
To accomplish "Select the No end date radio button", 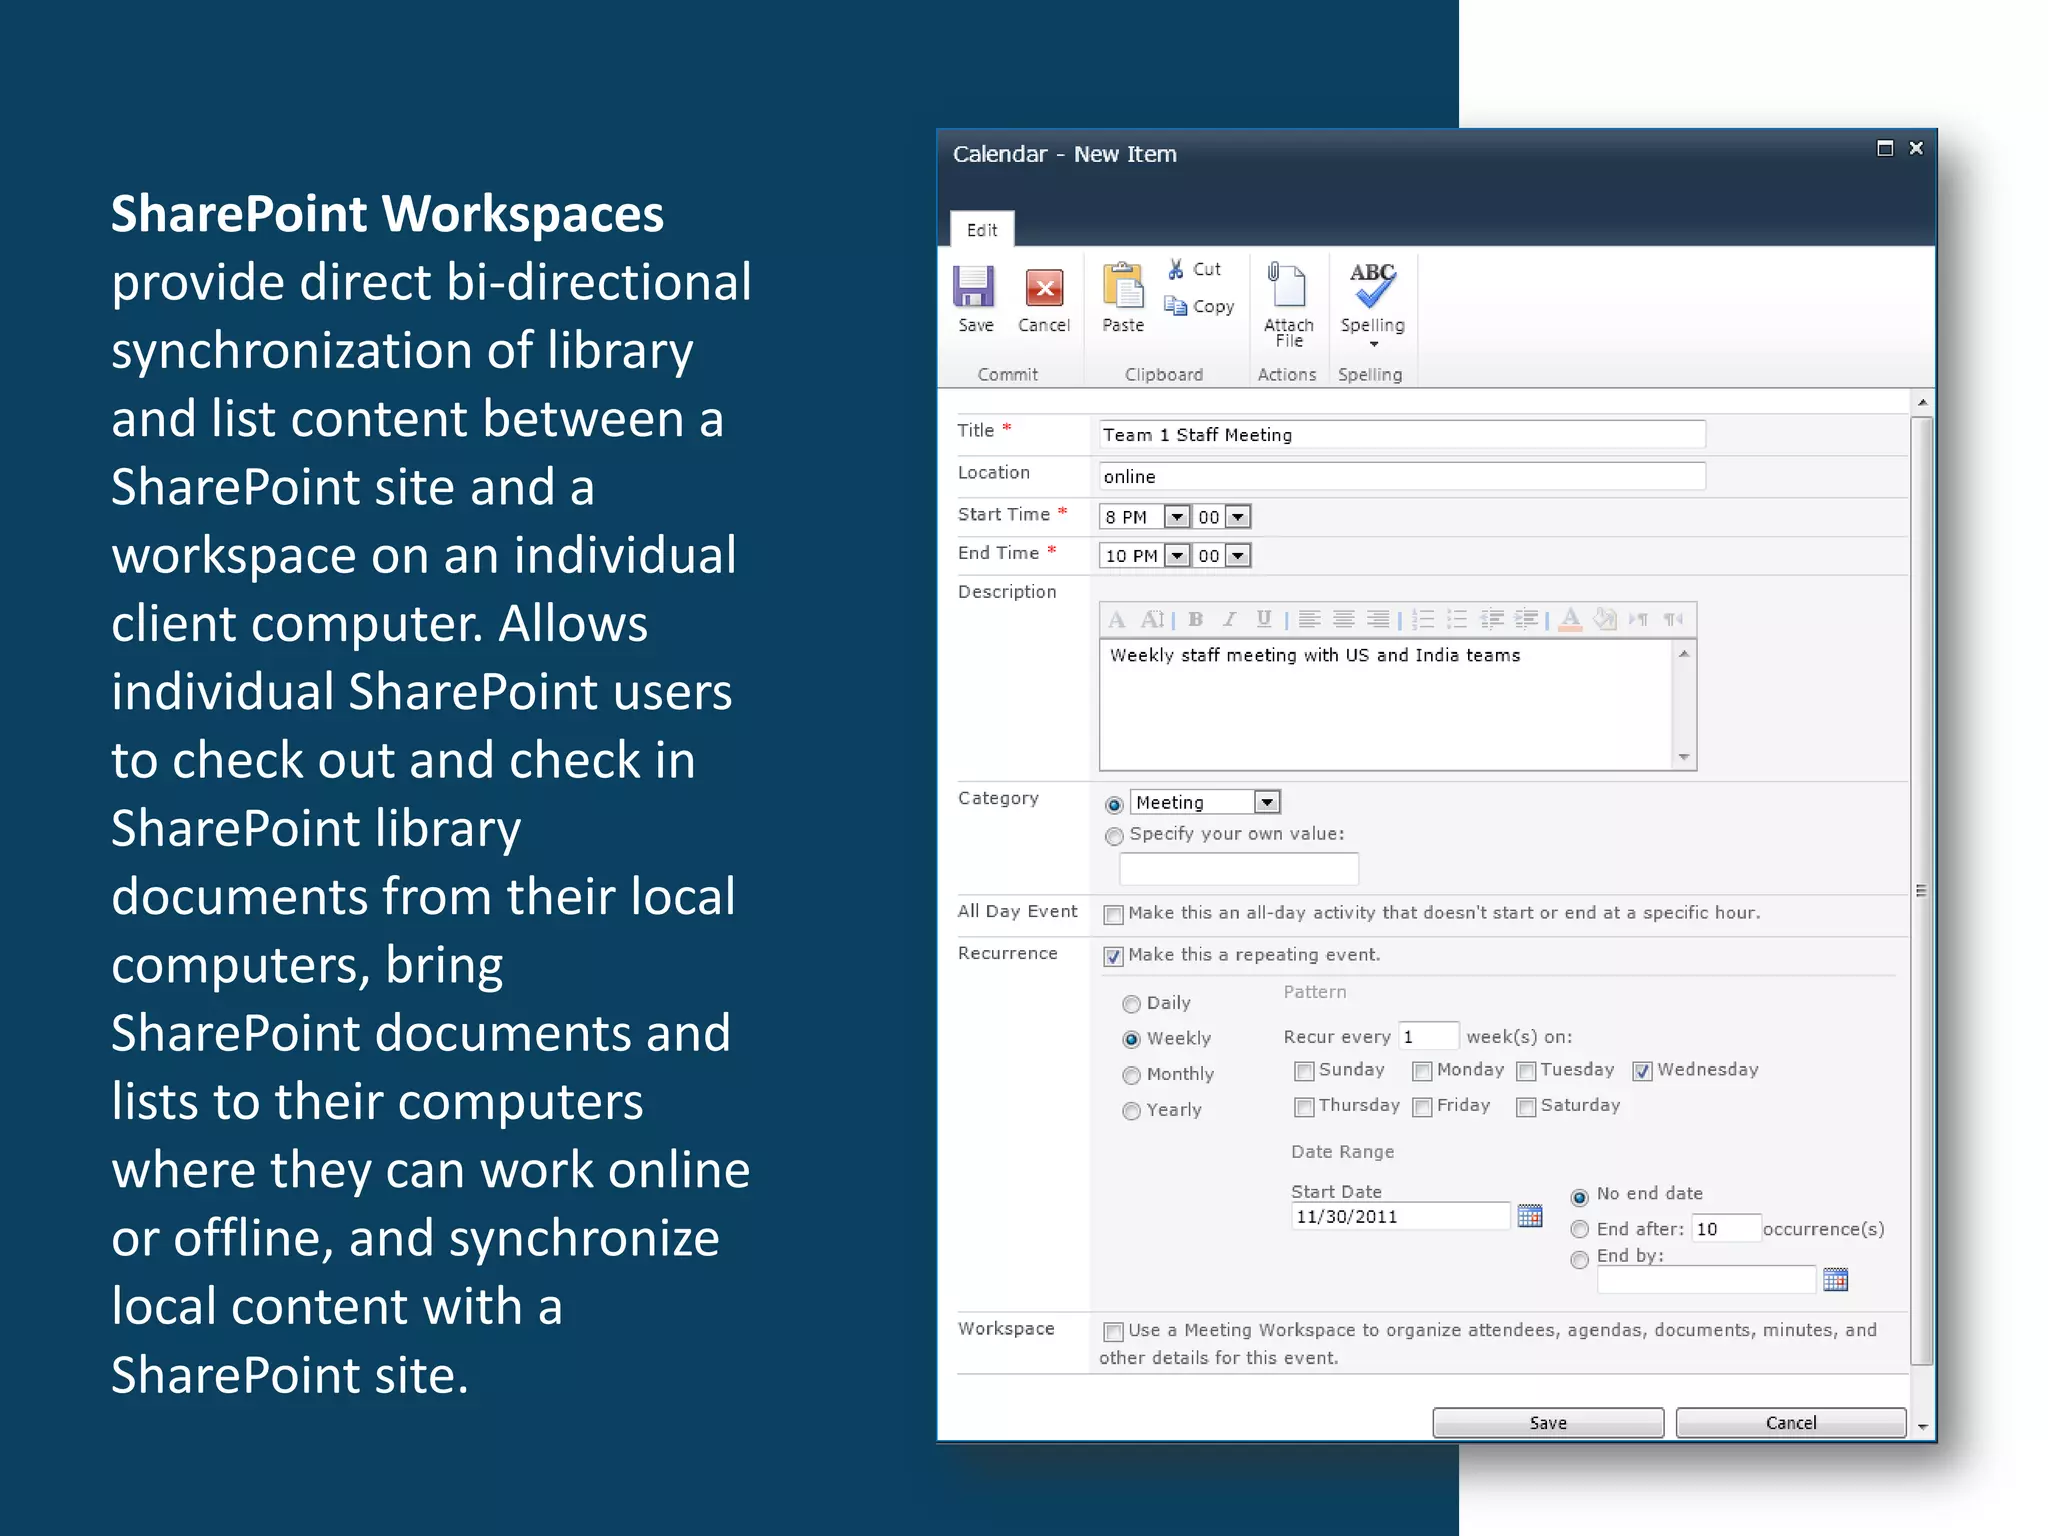I will (x=1580, y=1197).
